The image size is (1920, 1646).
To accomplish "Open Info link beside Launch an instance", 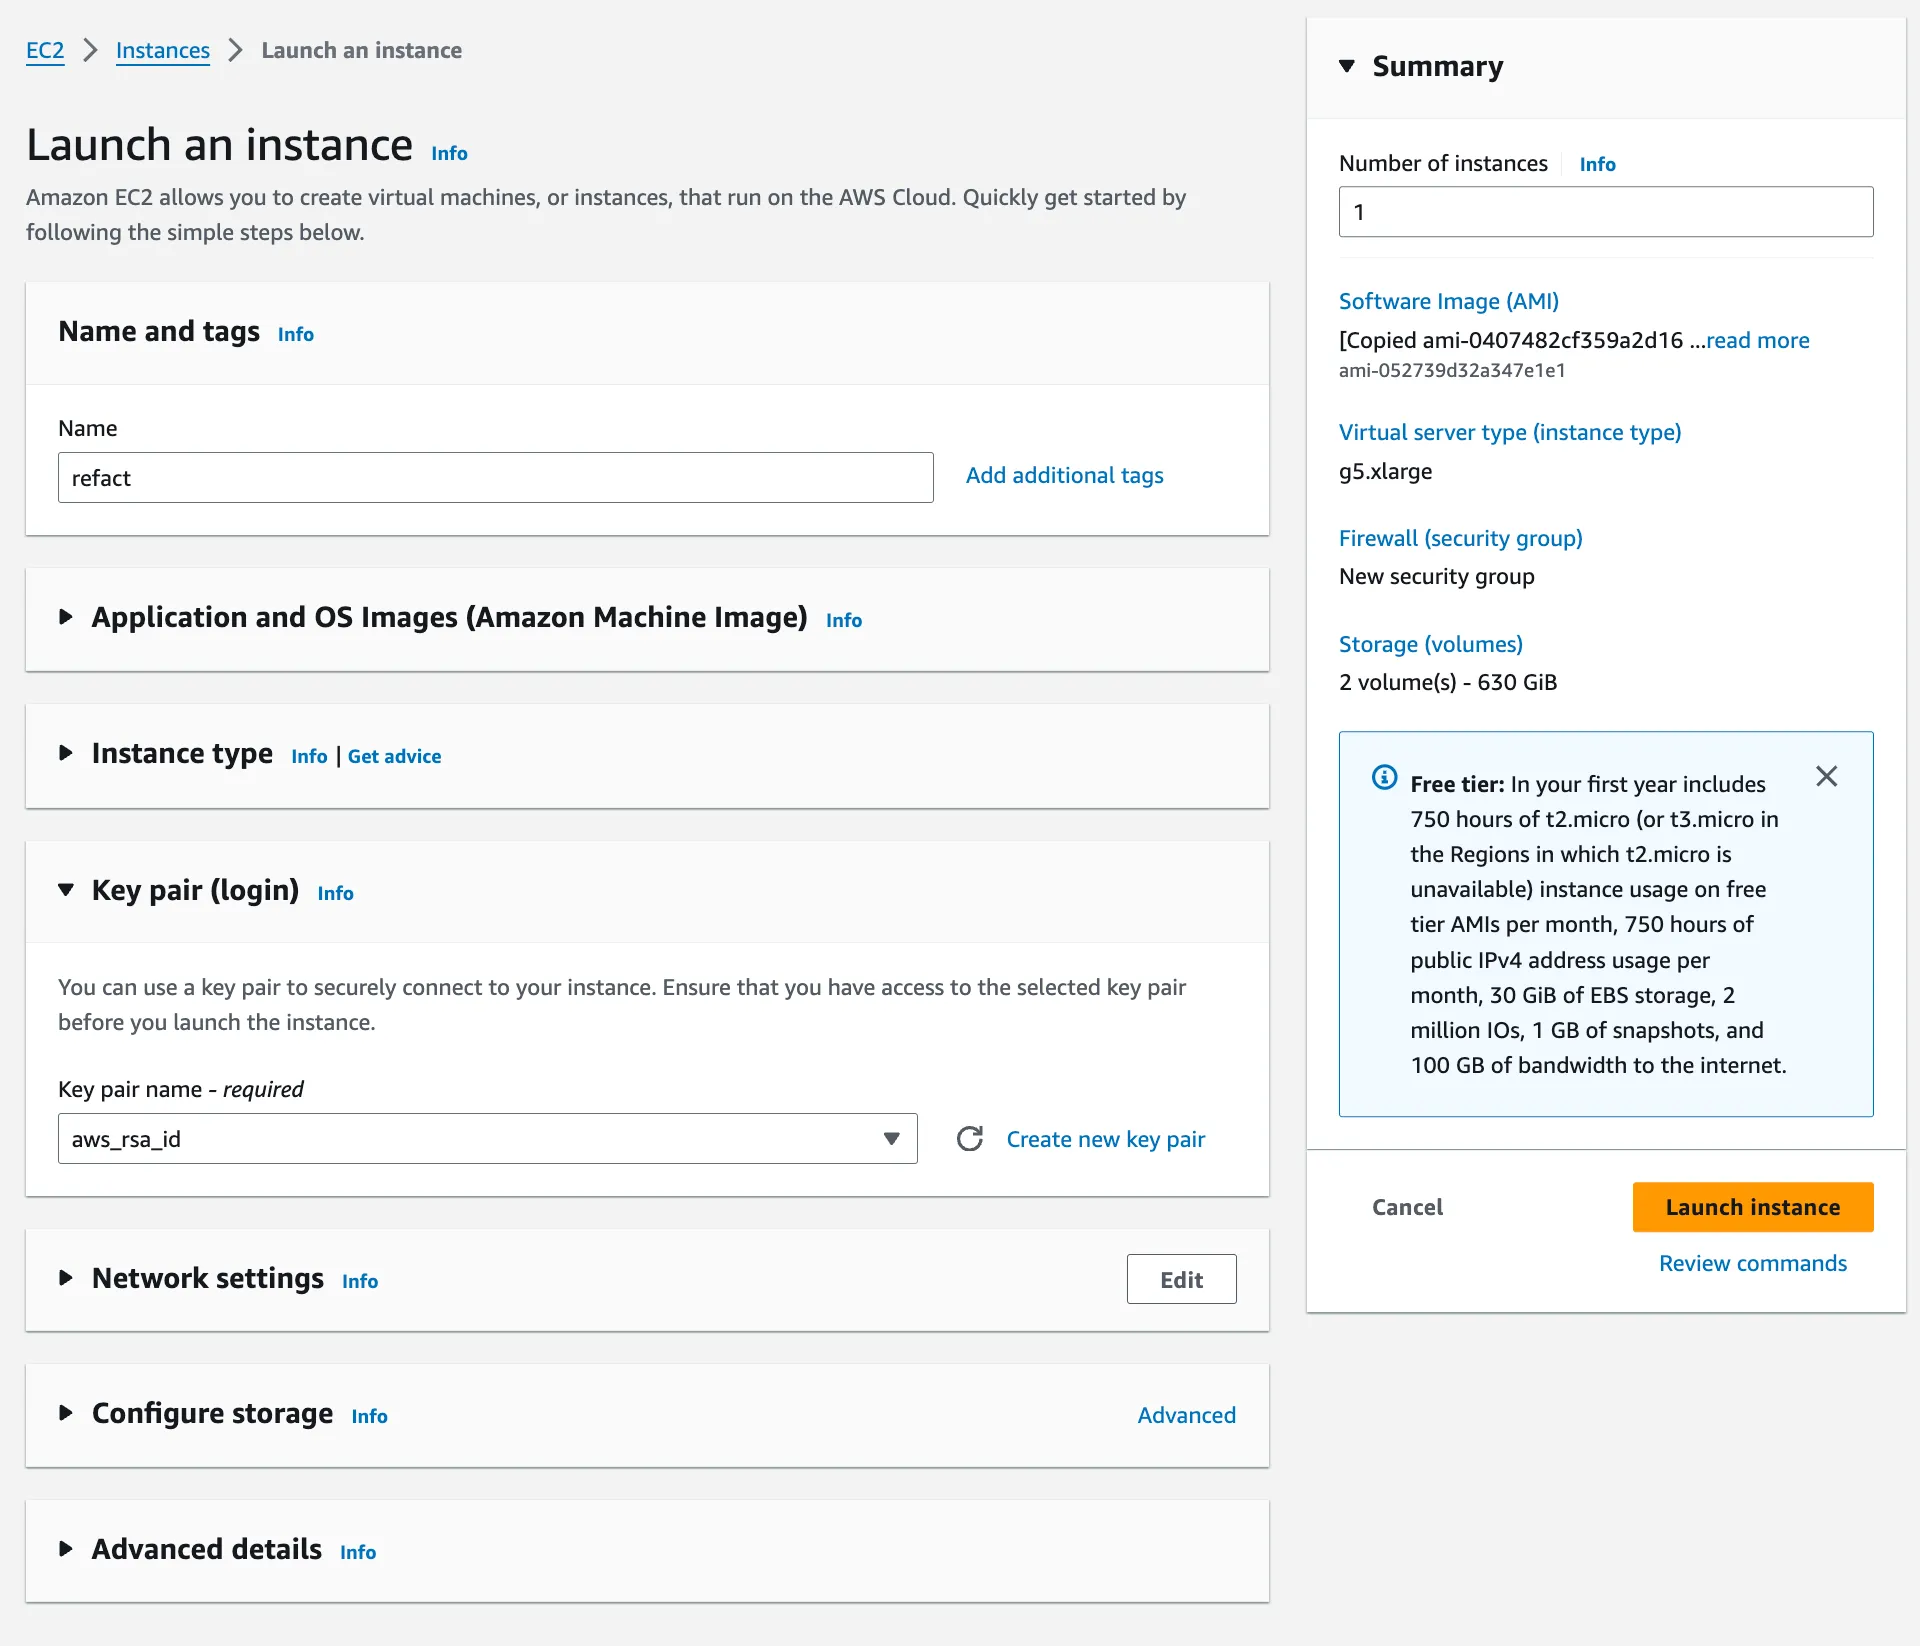I will pyautogui.click(x=449, y=153).
